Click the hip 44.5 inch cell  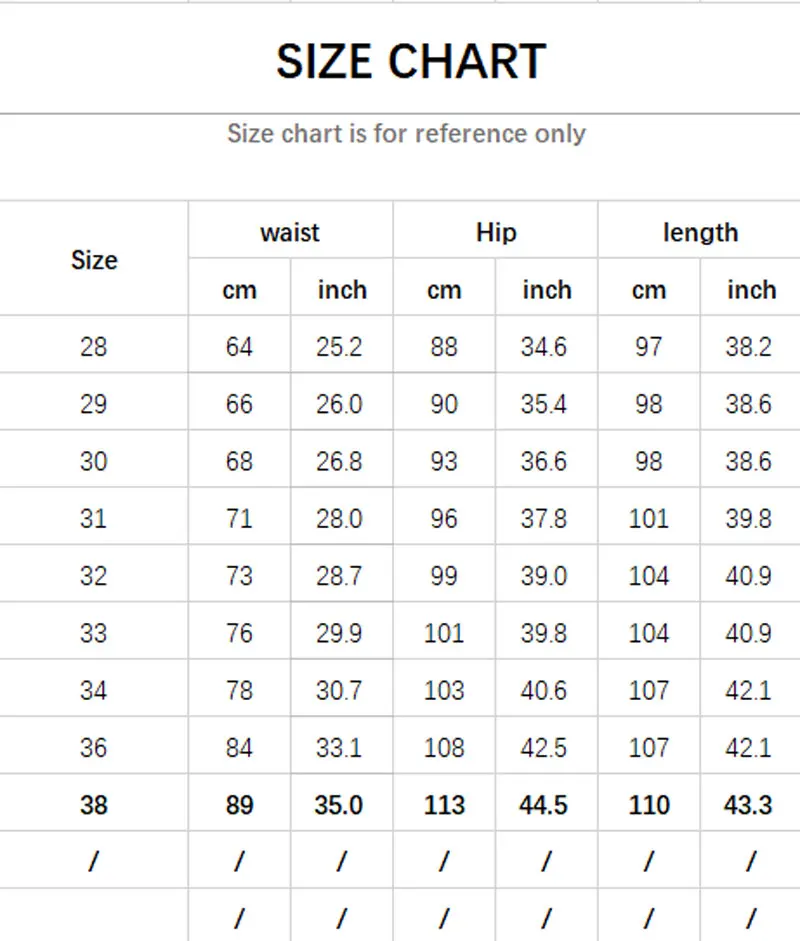pyautogui.click(x=544, y=805)
